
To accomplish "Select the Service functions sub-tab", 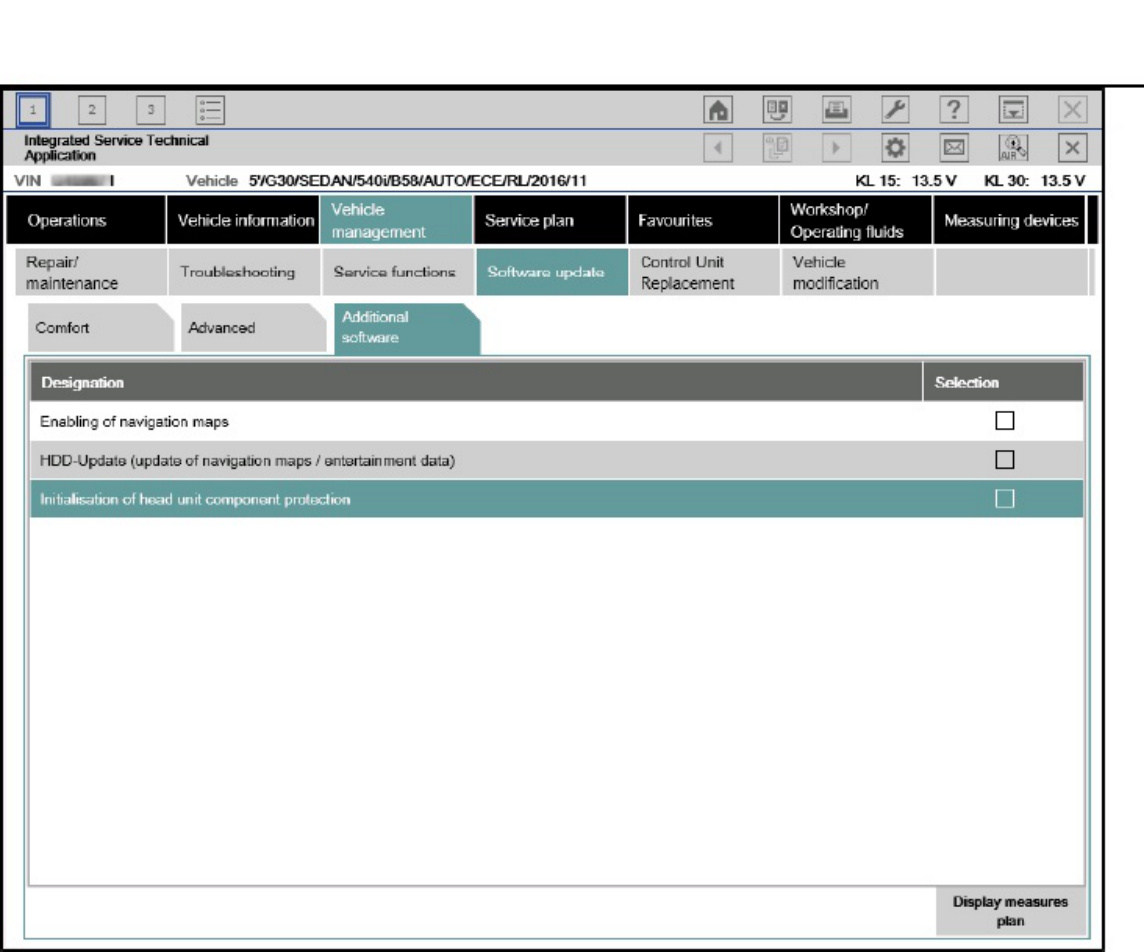I will [398, 272].
